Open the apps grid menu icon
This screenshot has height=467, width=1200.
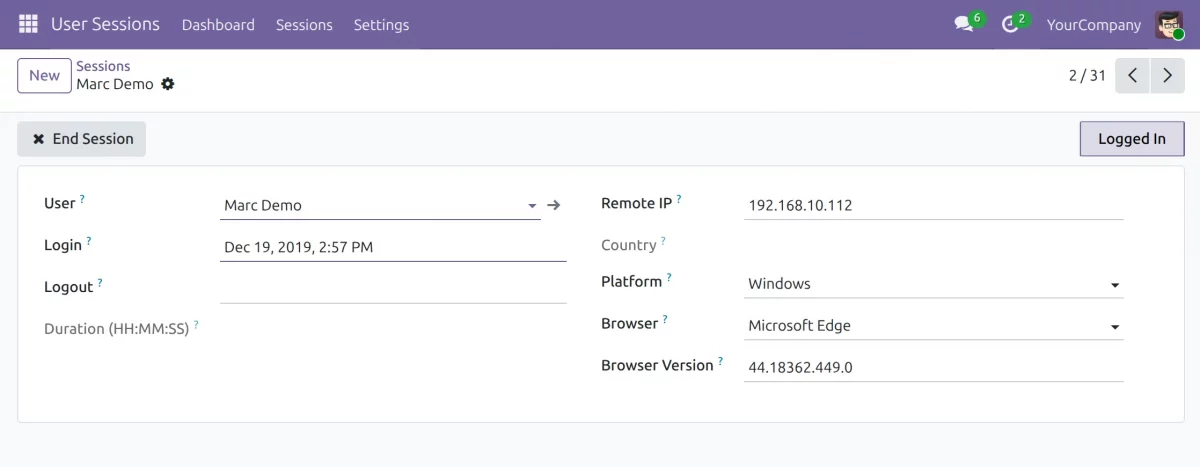click(x=28, y=24)
